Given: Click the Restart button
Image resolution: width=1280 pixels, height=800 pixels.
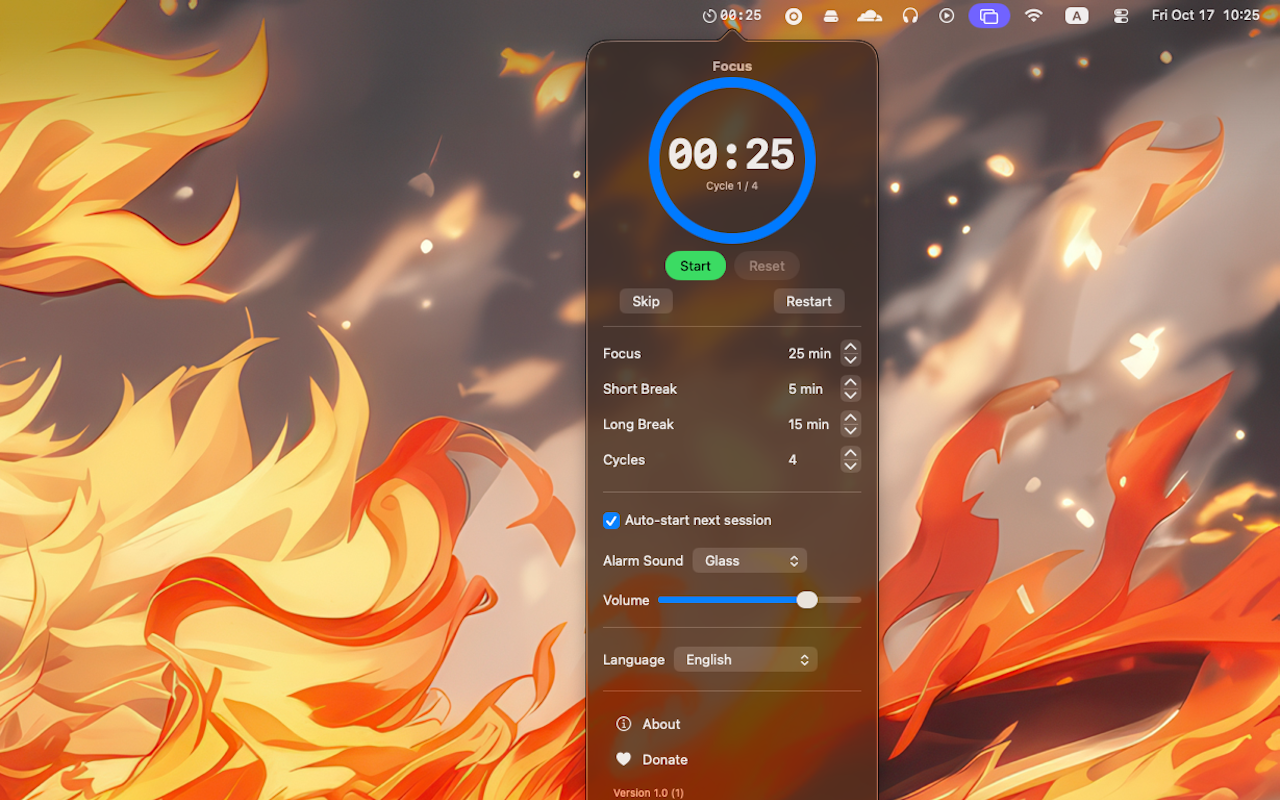Looking at the screenshot, I should 808,300.
